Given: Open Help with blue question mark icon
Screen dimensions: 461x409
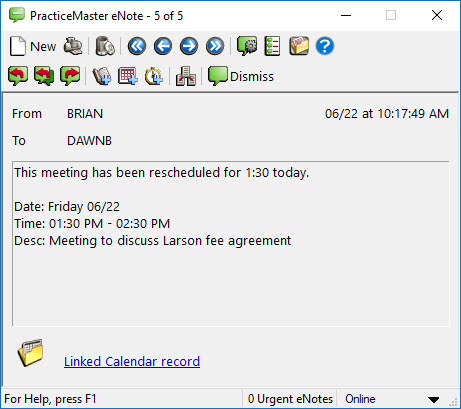Looking at the screenshot, I should coord(325,46).
